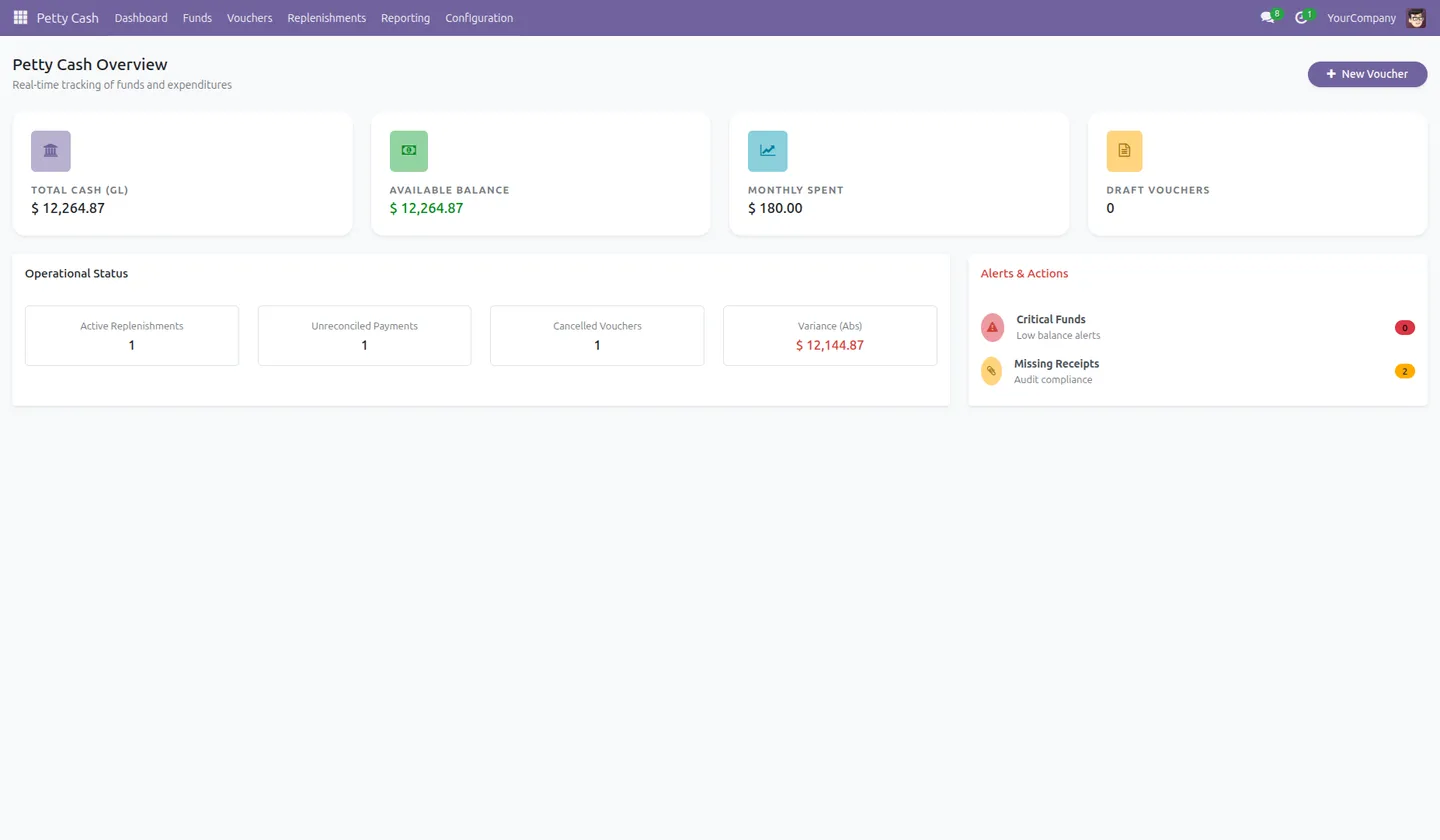Click the red Critical Funds count badge
The height and width of the screenshot is (840, 1440).
click(x=1405, y=327)
